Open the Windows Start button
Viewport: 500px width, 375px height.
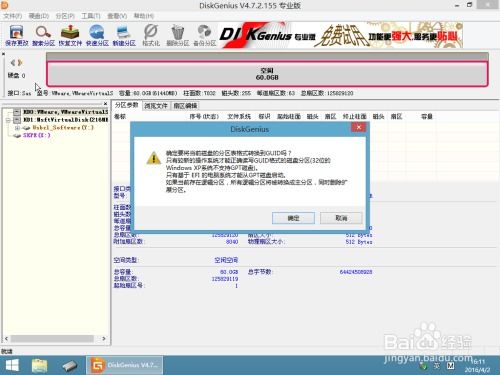click(x=12, y=366)
